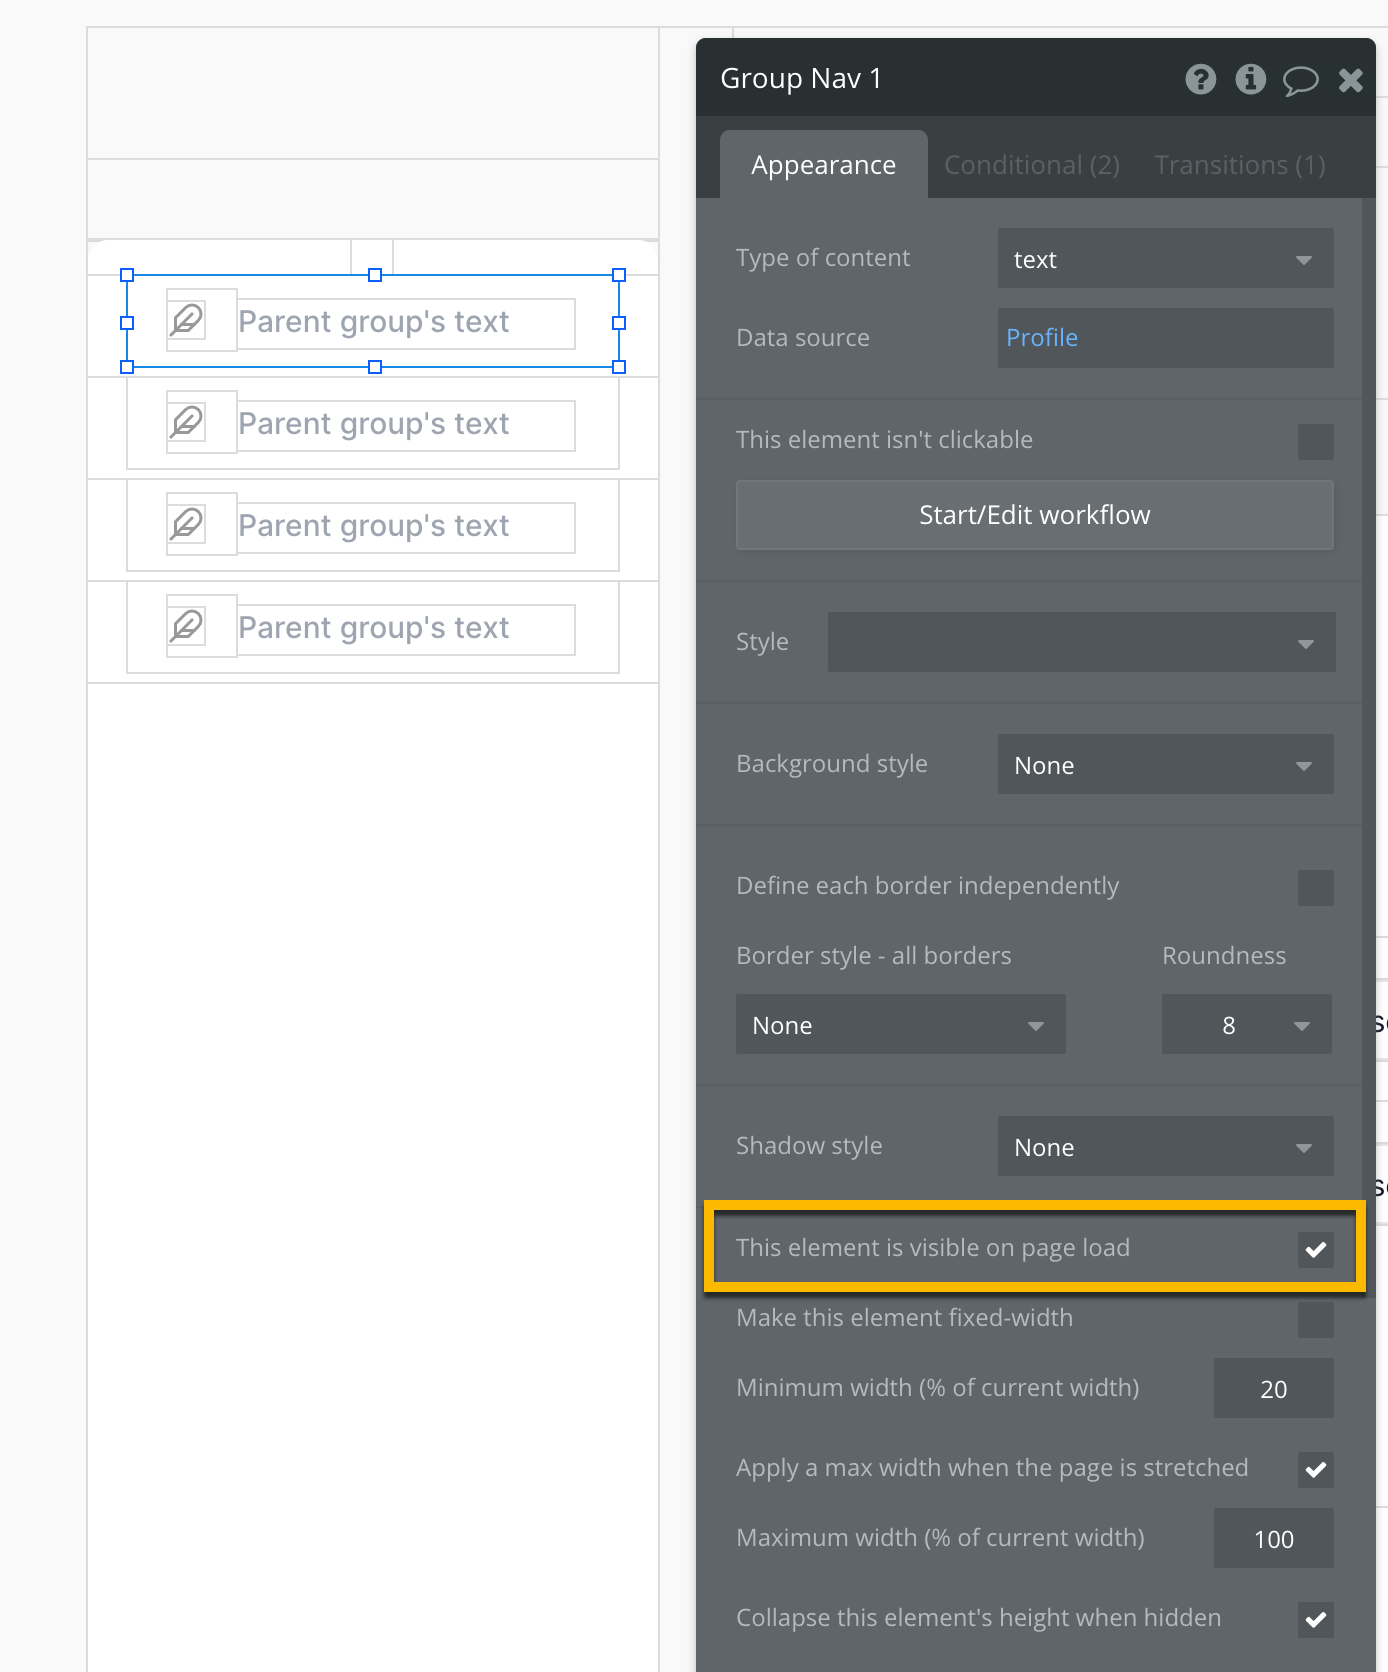Open the Transitions (1) tab

click(x=1239, y=165)
